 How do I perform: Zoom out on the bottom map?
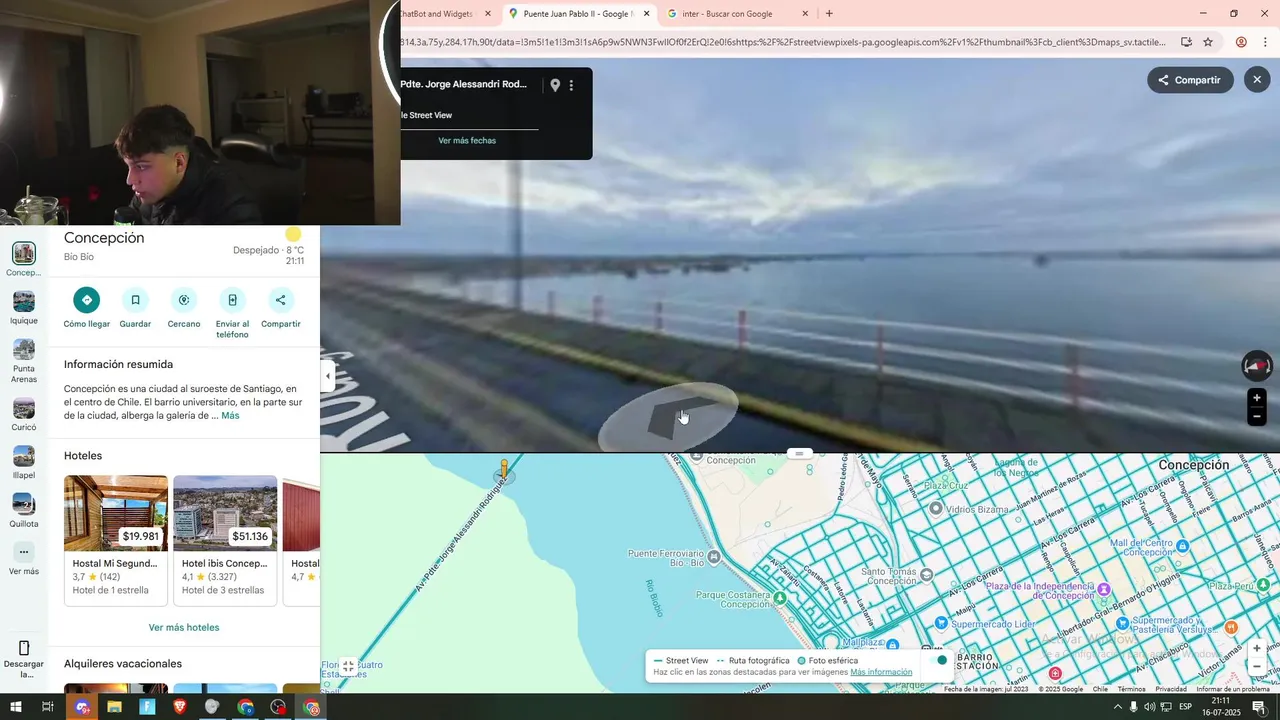click(x=1257, y=667)
